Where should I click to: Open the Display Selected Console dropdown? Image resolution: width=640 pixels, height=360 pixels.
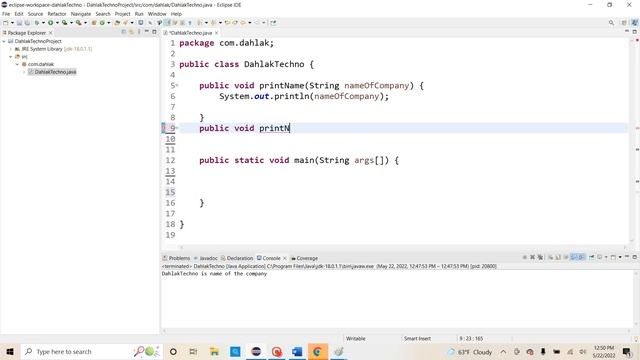[606, 257]
